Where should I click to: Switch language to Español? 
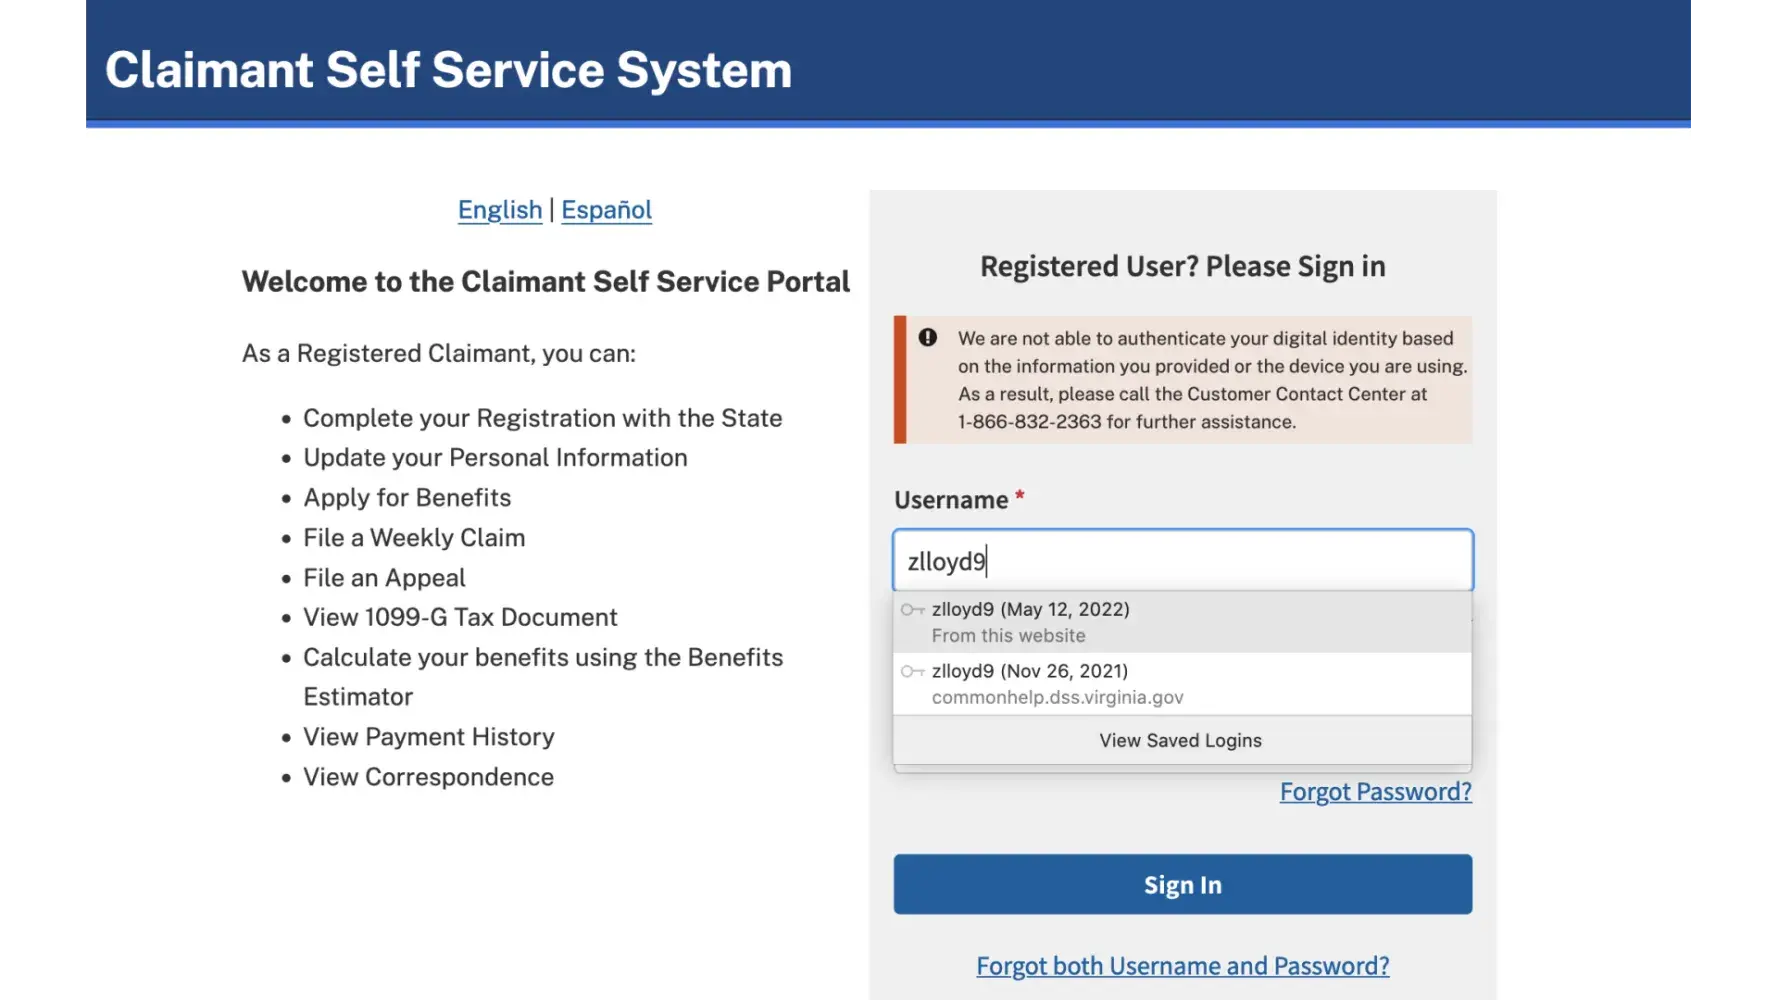click(x=606, y=210)
